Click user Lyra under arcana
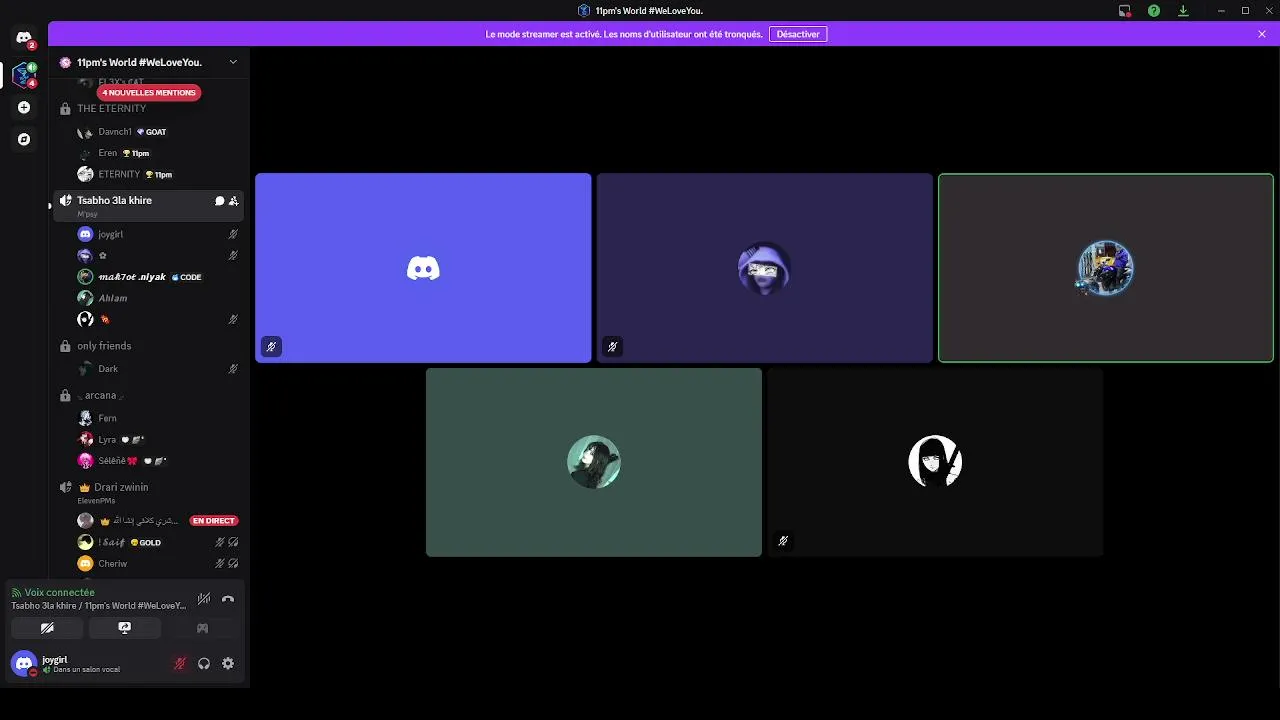Viewport: 1280px width, 720px height. pyautogui.click(x=158, y=440)
